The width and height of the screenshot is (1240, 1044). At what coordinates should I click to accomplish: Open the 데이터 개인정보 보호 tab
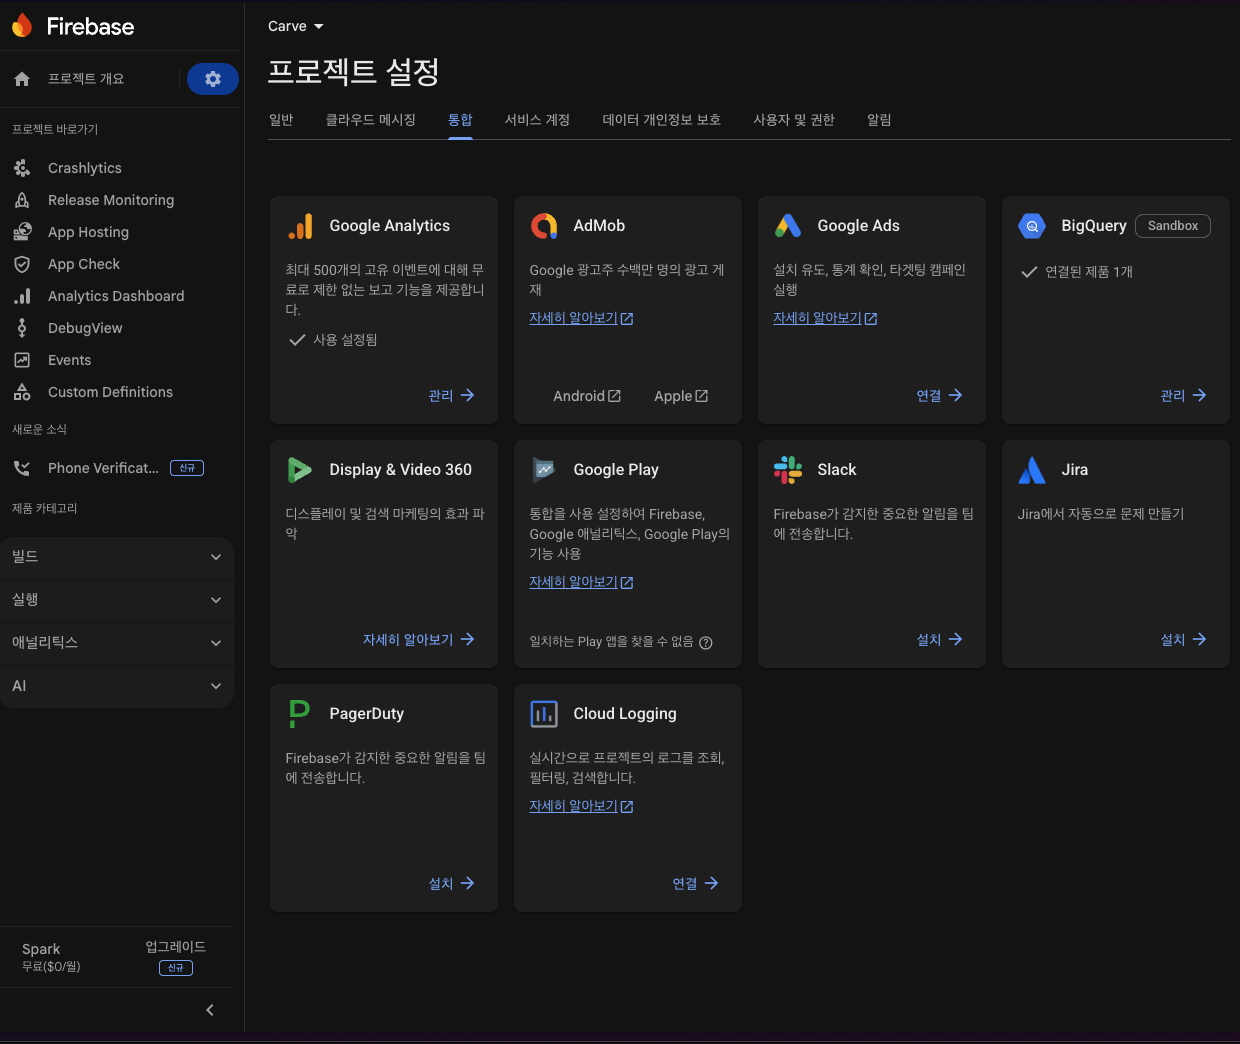(661, 120)
